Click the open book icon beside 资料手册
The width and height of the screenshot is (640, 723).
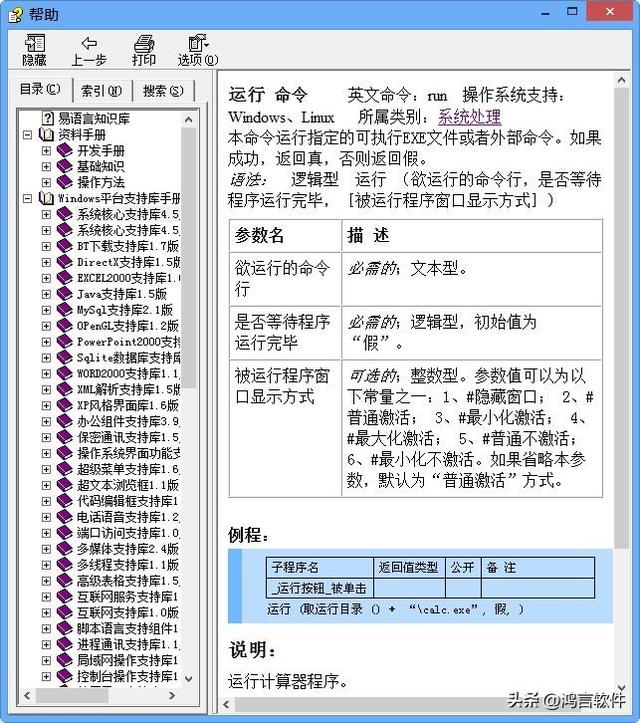(47, 135)
